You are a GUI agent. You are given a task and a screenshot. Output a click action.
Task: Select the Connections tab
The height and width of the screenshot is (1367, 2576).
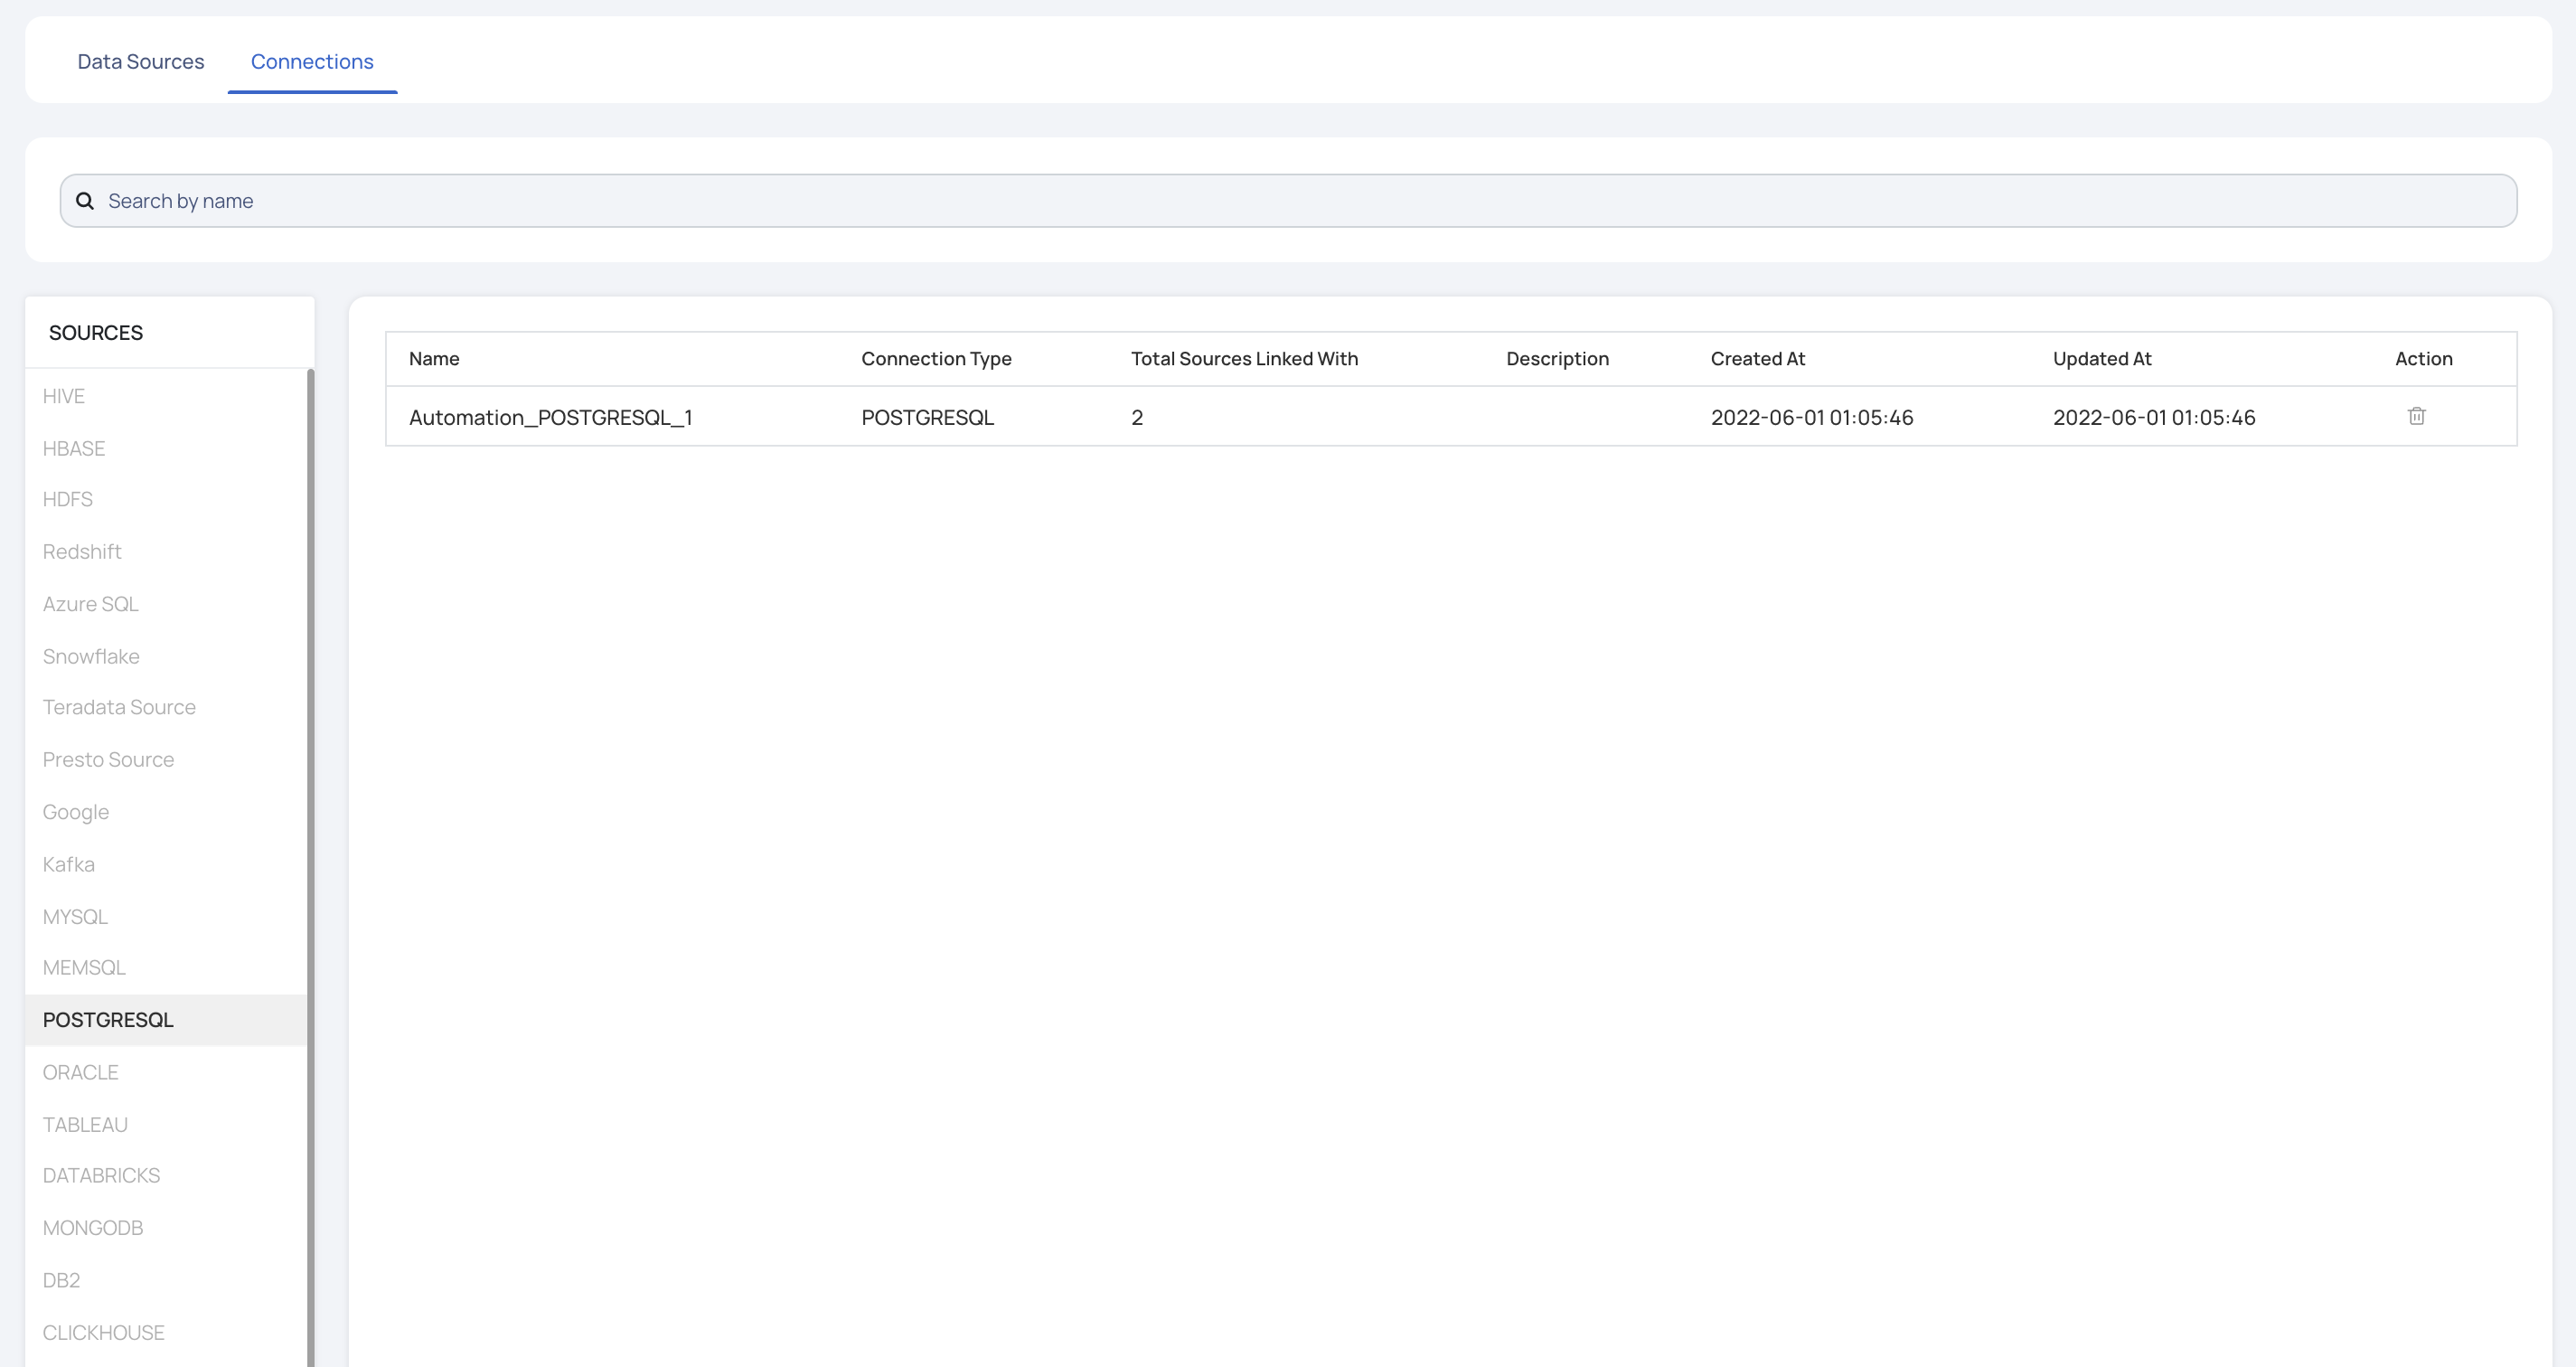pos(312,62)
